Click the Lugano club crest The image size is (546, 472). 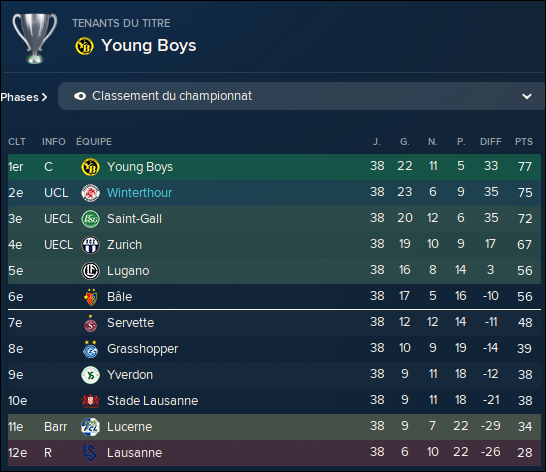click(91, 271)
